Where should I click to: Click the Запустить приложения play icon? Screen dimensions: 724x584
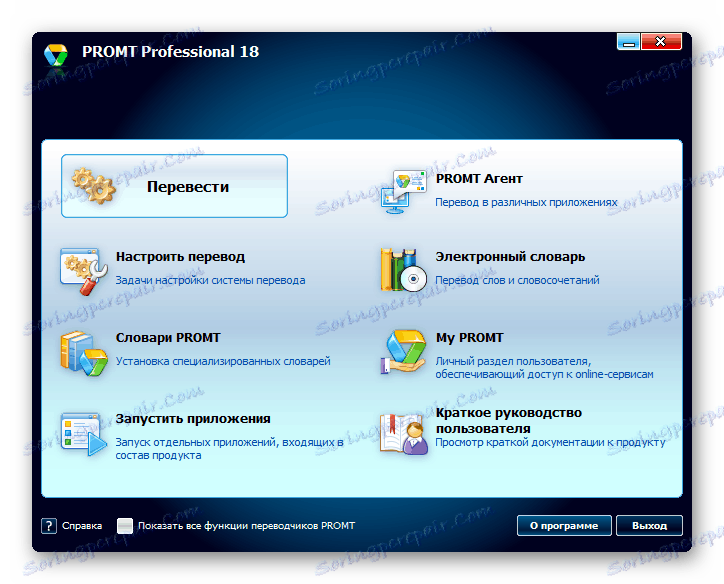click(x=84, y=434)
